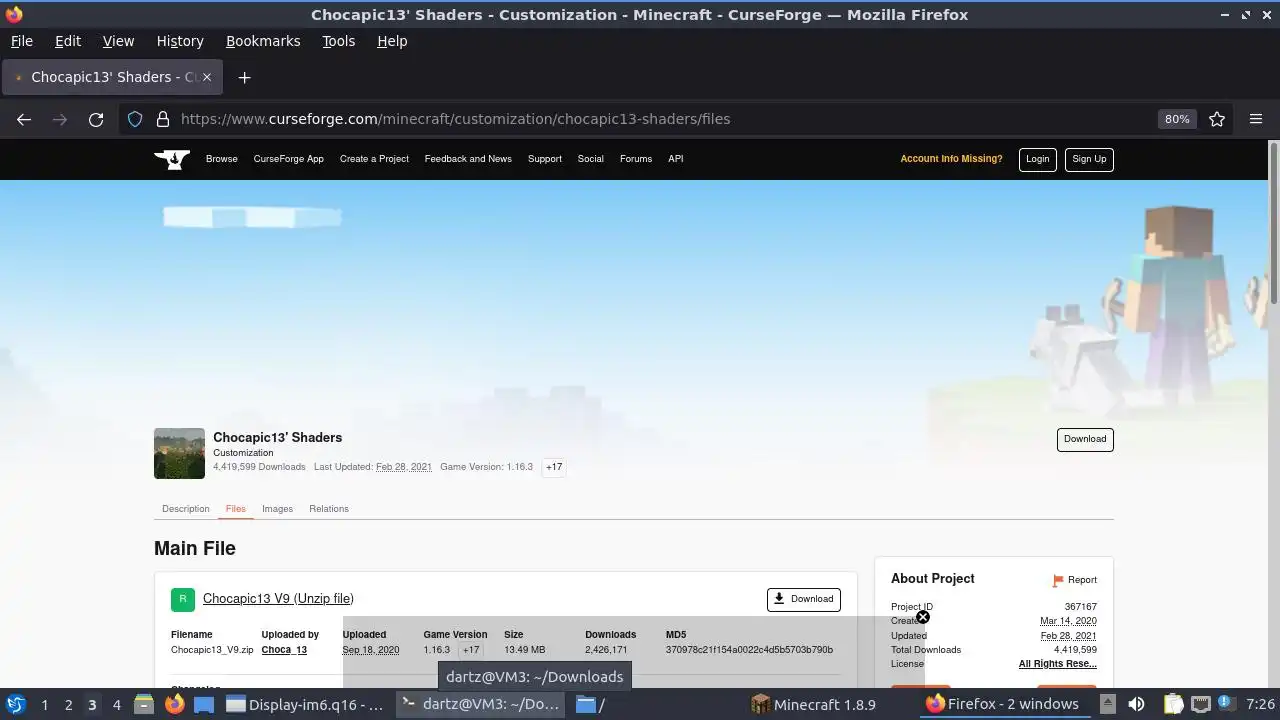Switch to workspace 4

coord(116,704)
